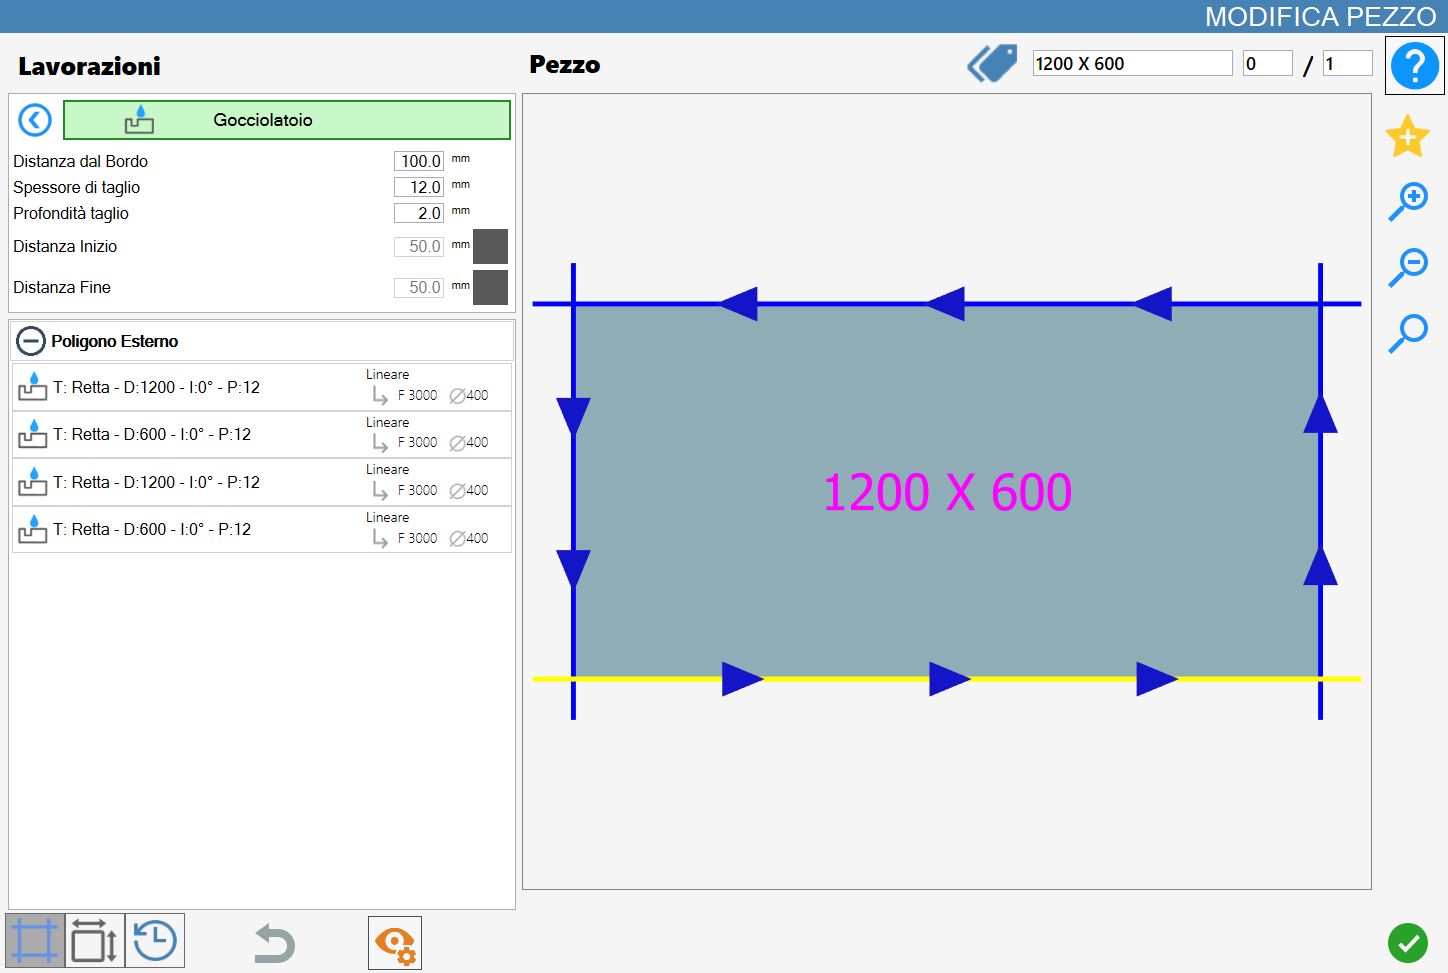The width and height of the screenshot is (1448, 973).
Task: Toggle the Distanza Inizio gray square
Action: [490, 246]
